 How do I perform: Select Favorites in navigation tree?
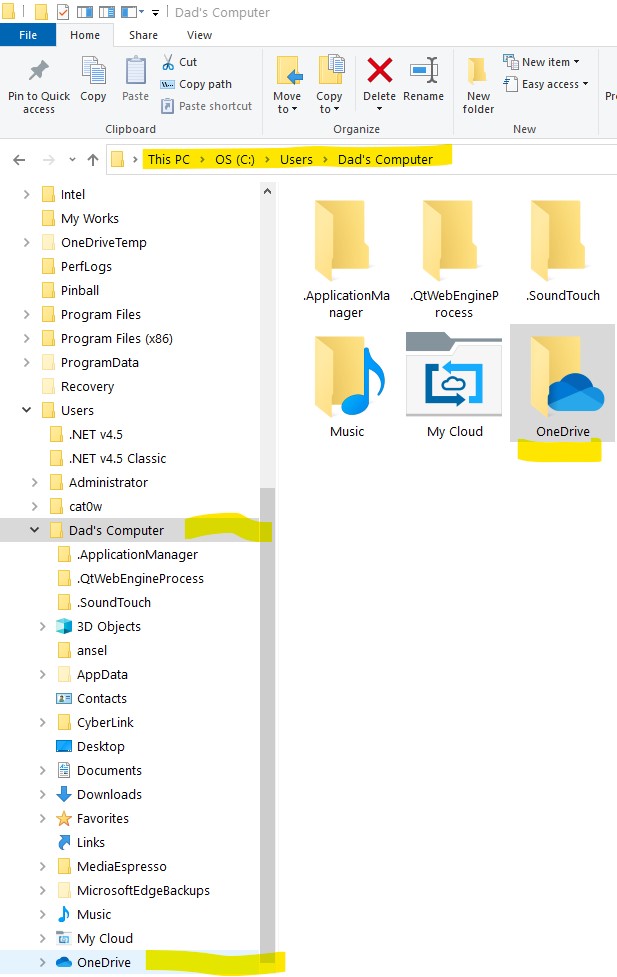103,819
